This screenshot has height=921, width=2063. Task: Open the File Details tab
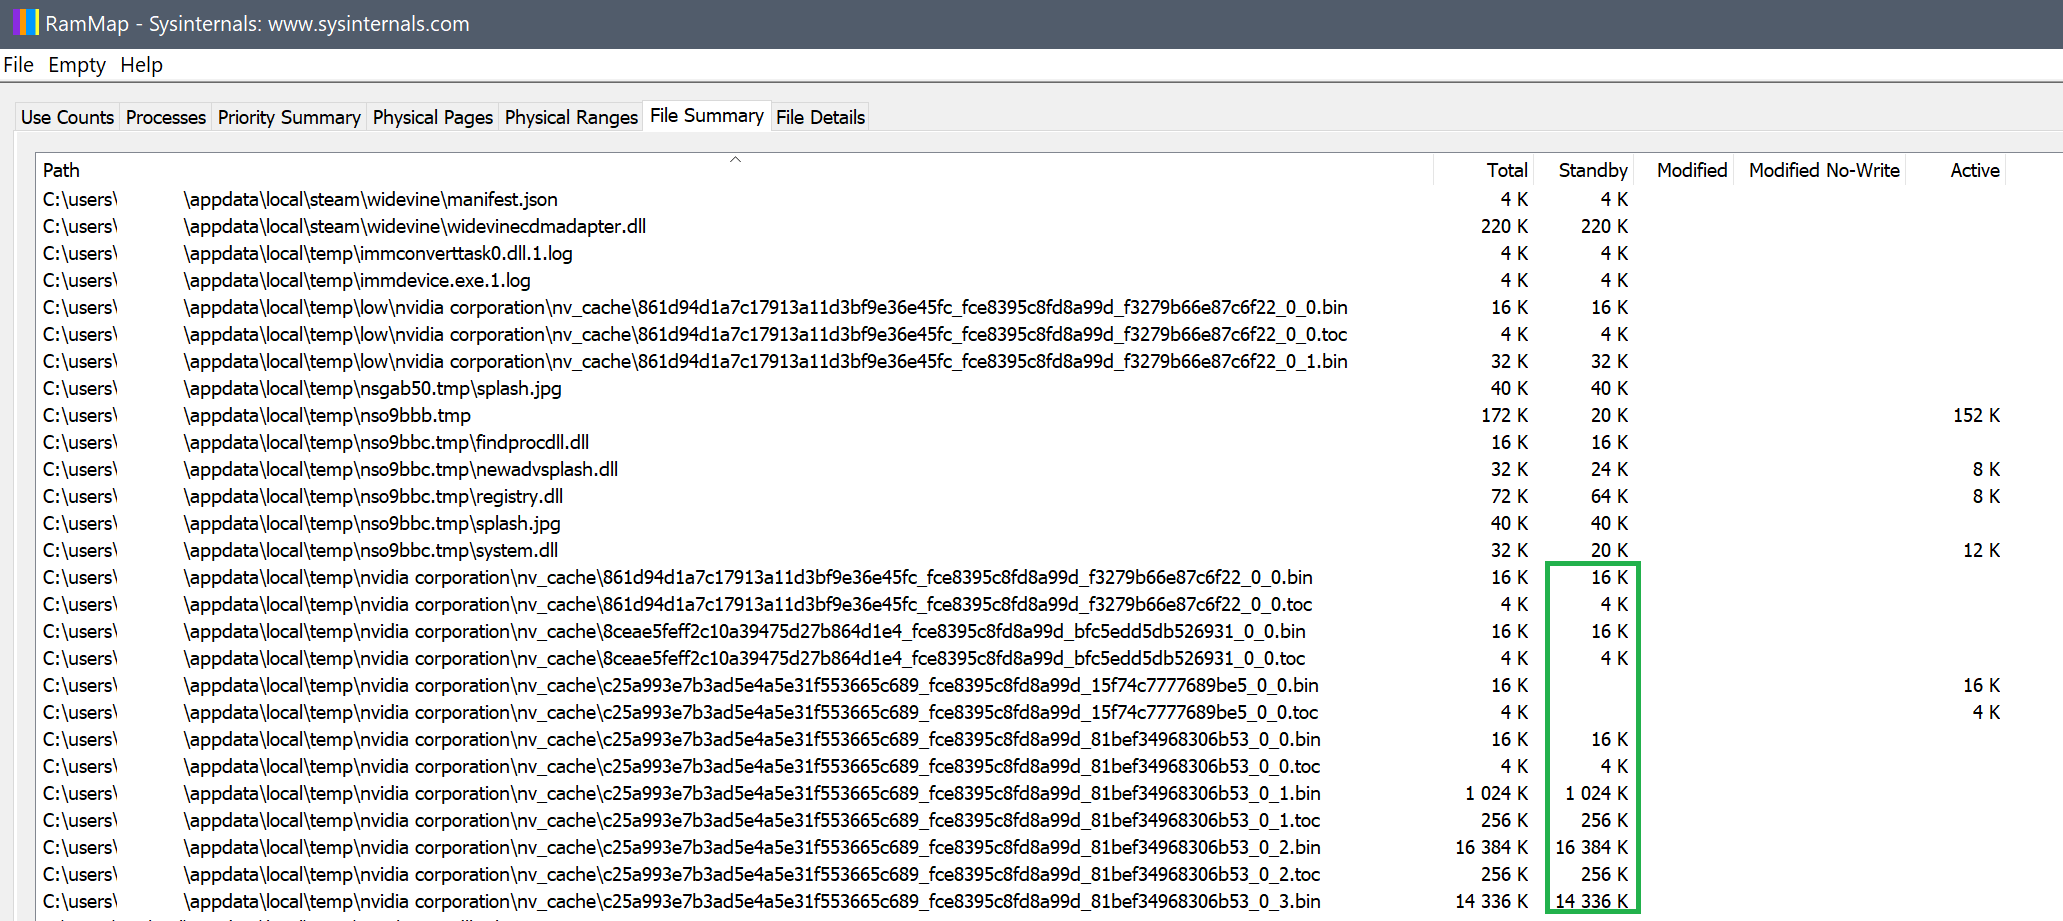[x=820, y=117]
